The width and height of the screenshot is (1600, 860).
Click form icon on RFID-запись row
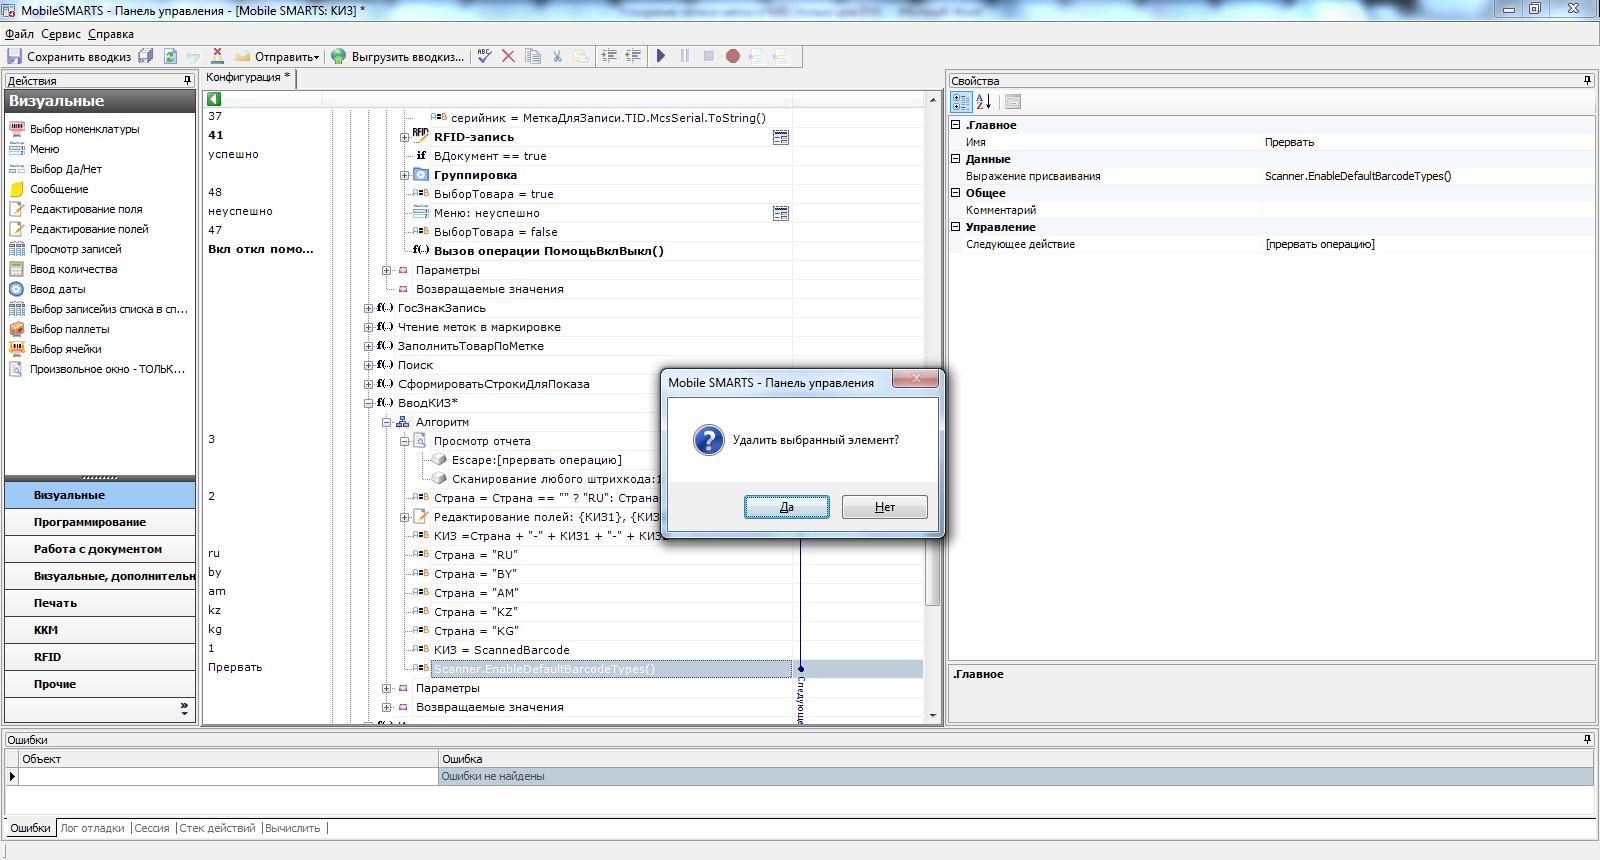[781, 137]
